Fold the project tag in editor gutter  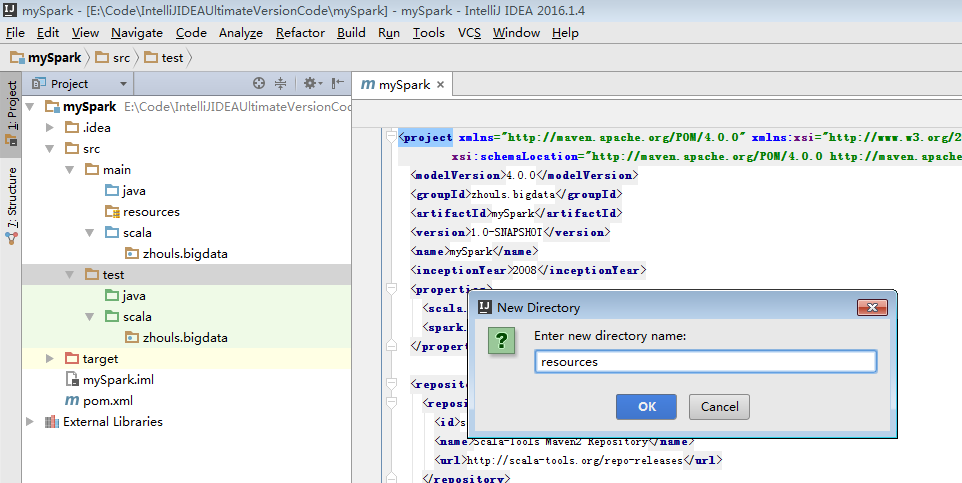[391, 137]
